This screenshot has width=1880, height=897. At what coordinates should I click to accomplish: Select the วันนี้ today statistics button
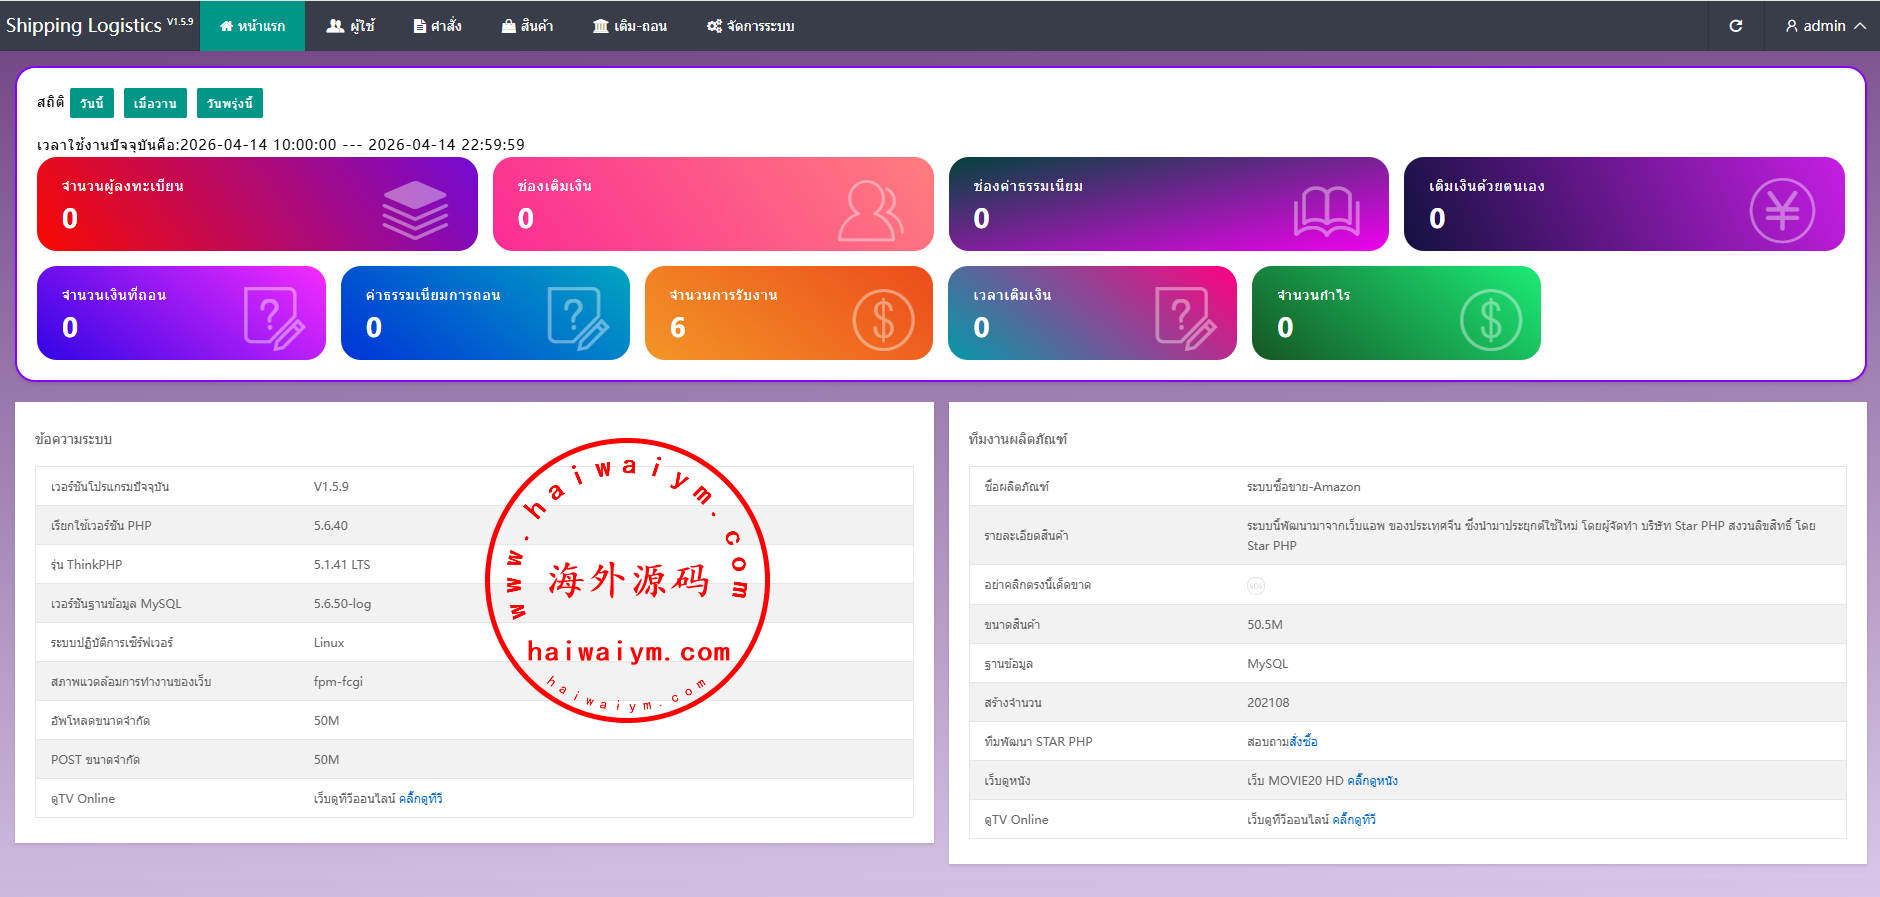pos(91,103)
